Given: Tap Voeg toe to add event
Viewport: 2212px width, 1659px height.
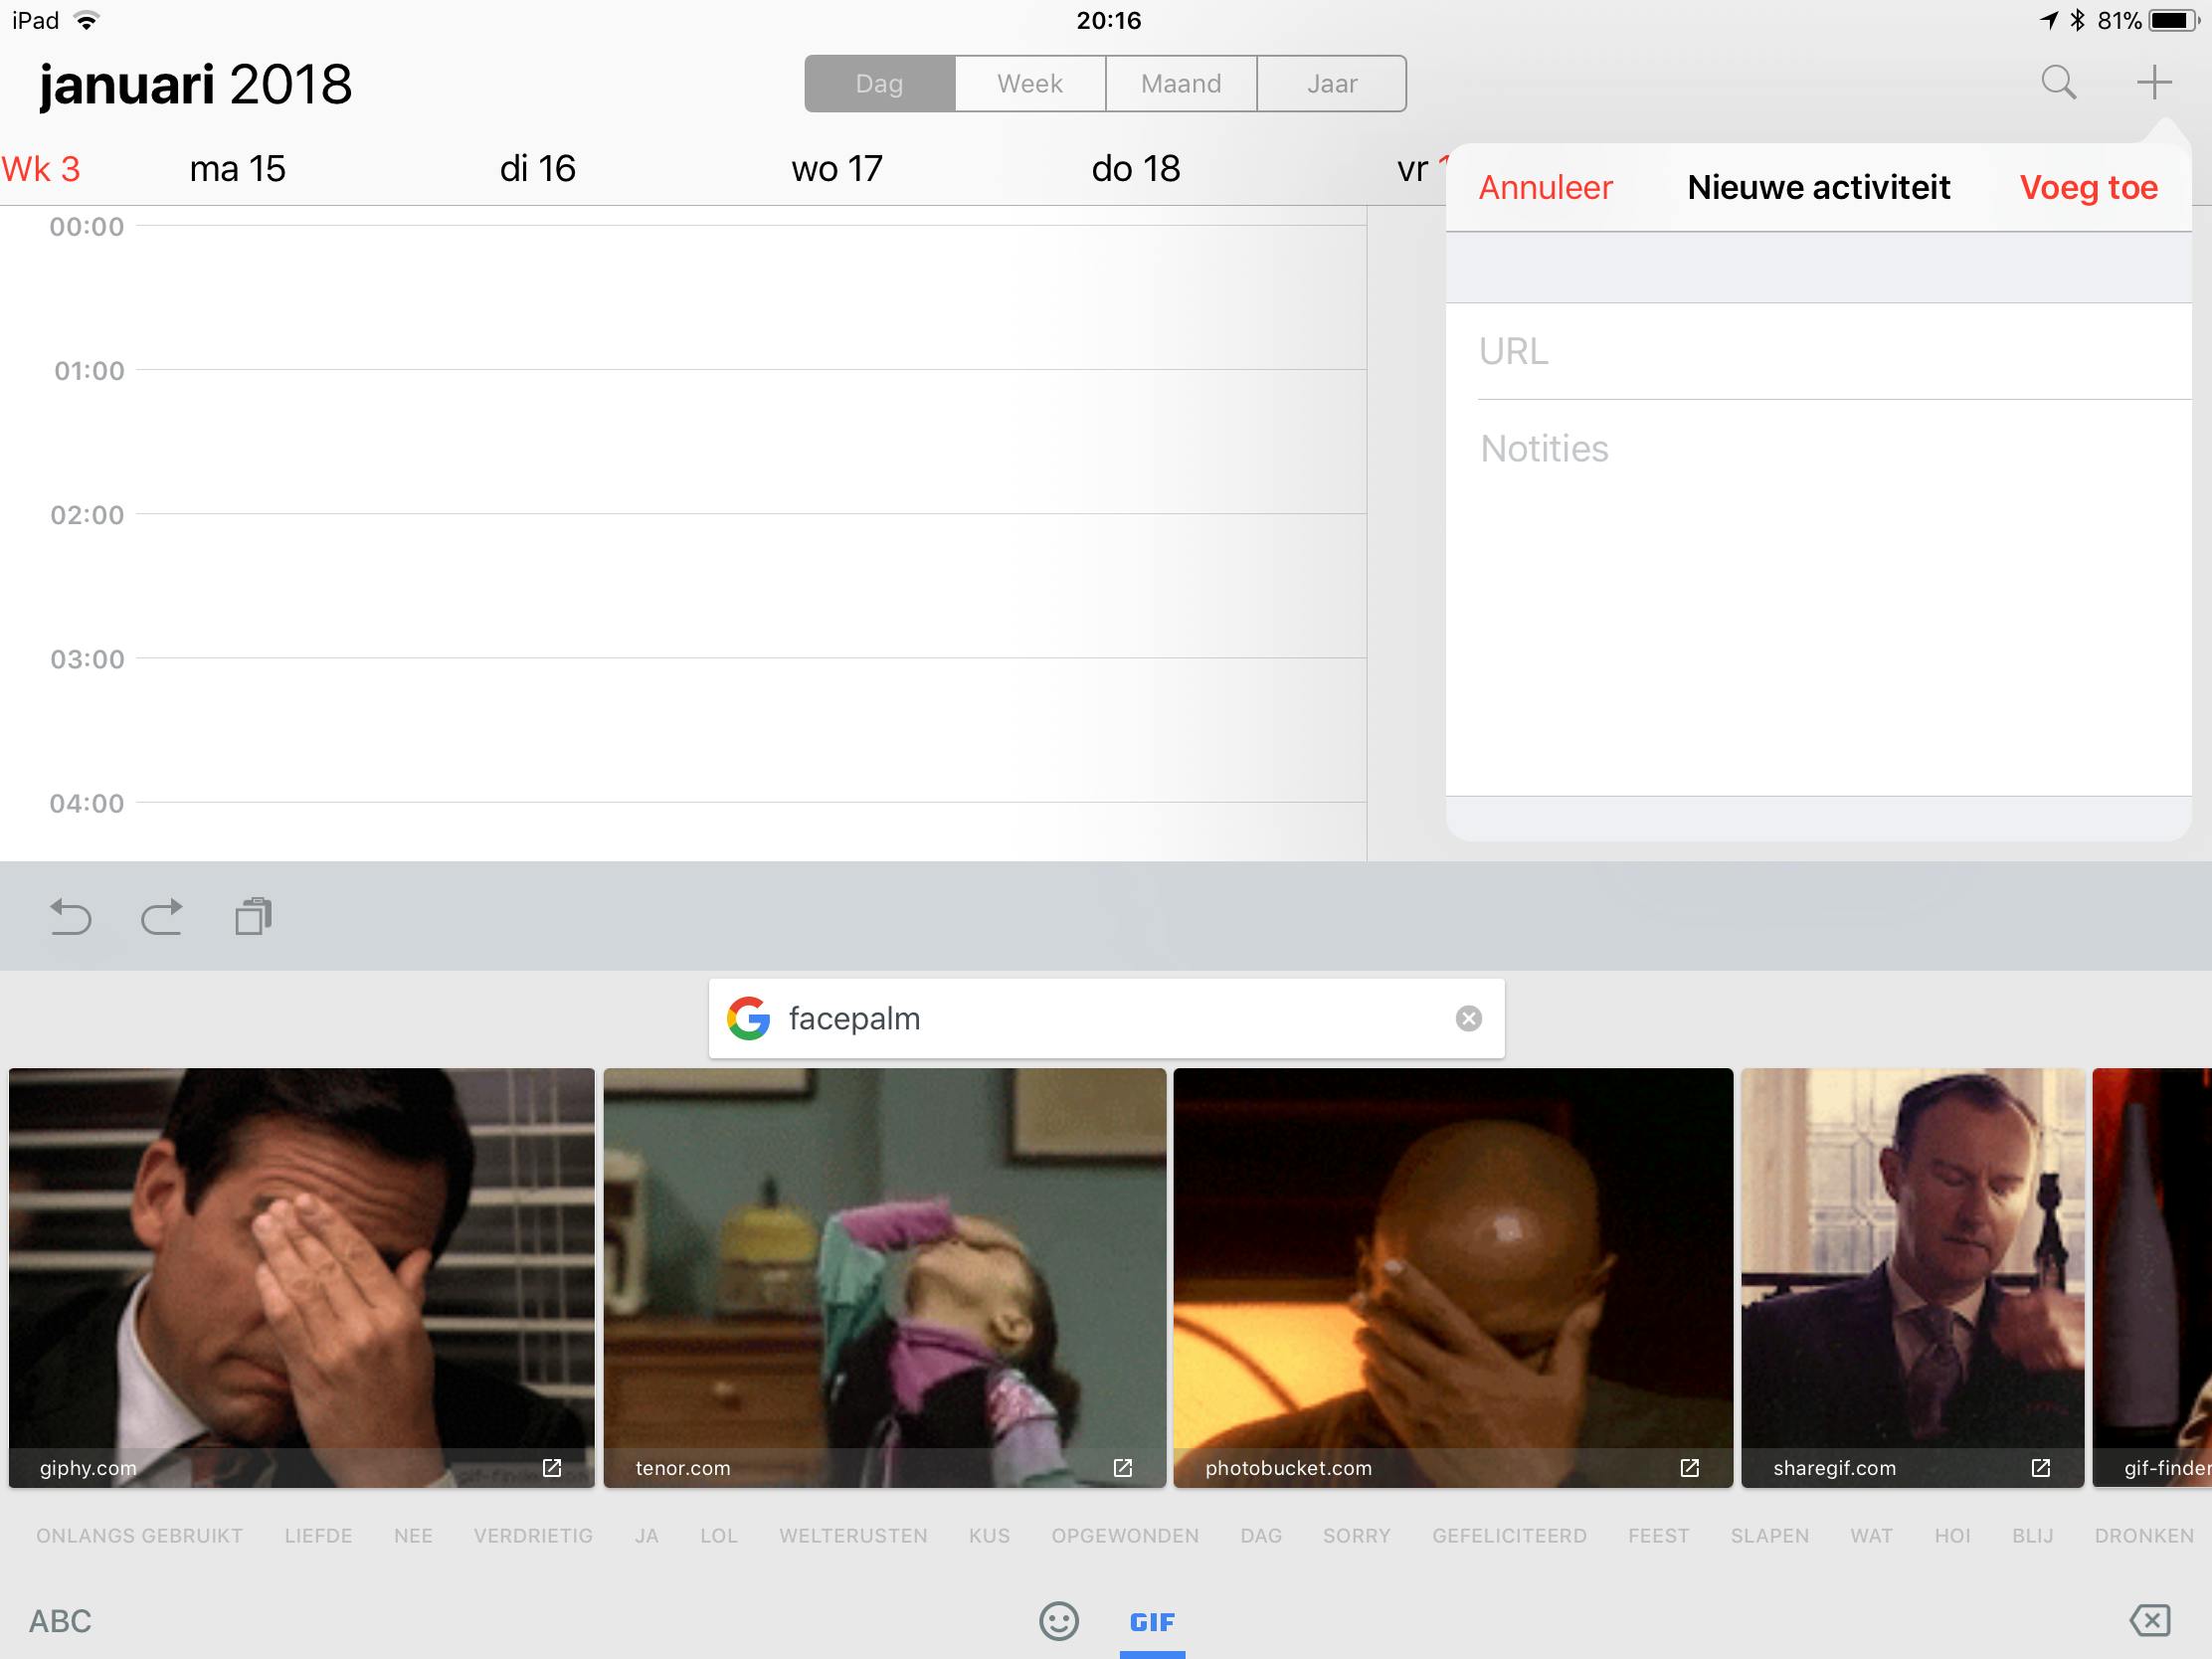Looking at the screenshot, I should [x=2088, y=187].
